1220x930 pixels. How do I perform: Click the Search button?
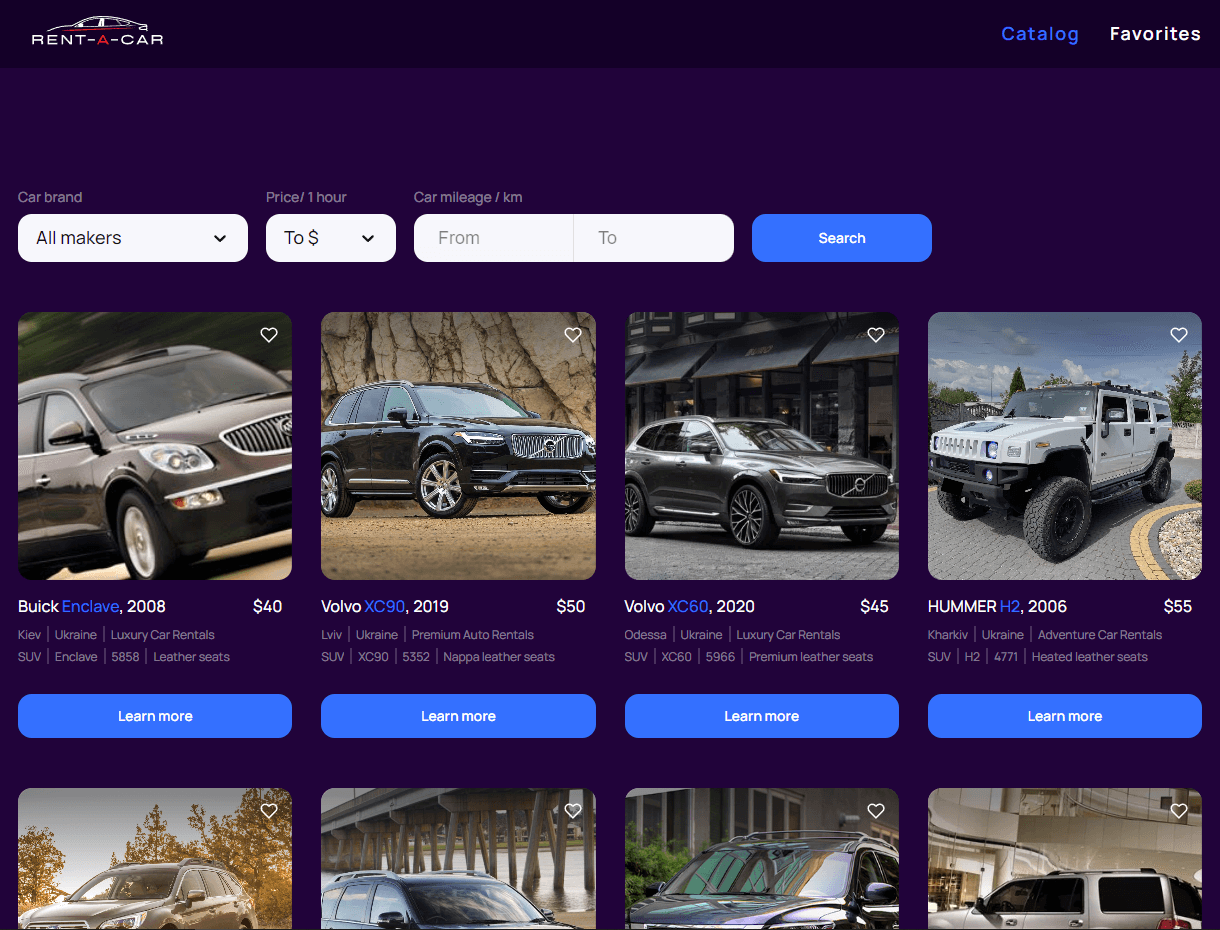point(842,238)
